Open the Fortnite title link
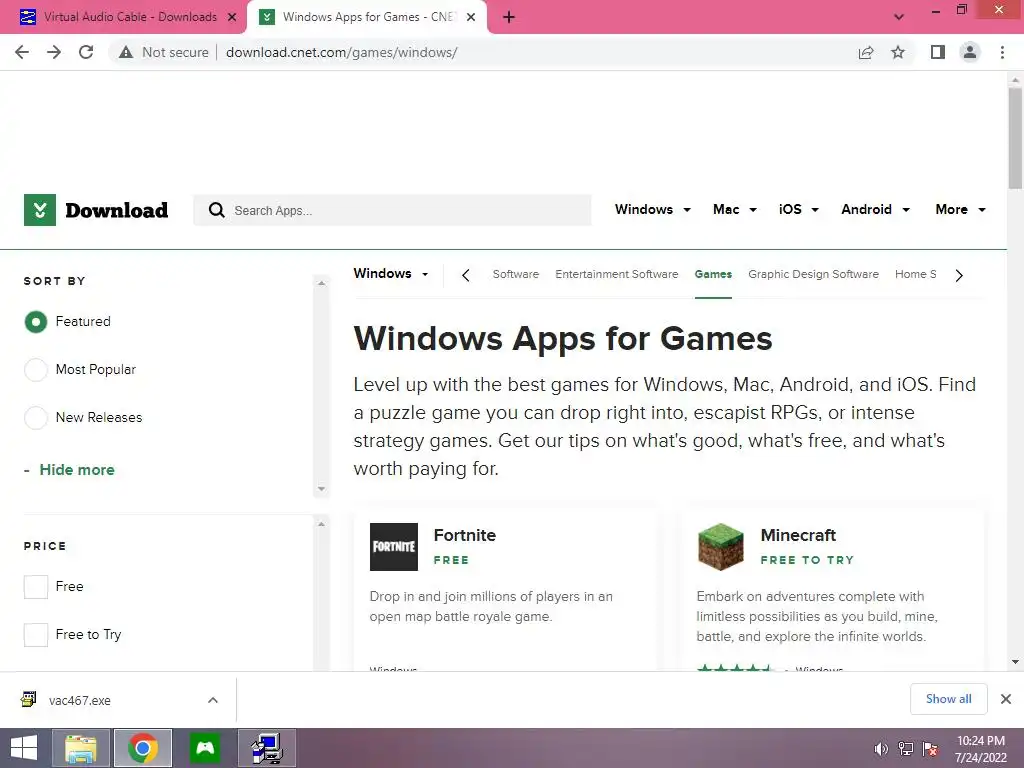This screenshot has height=768, width=1024. (464, 535)
